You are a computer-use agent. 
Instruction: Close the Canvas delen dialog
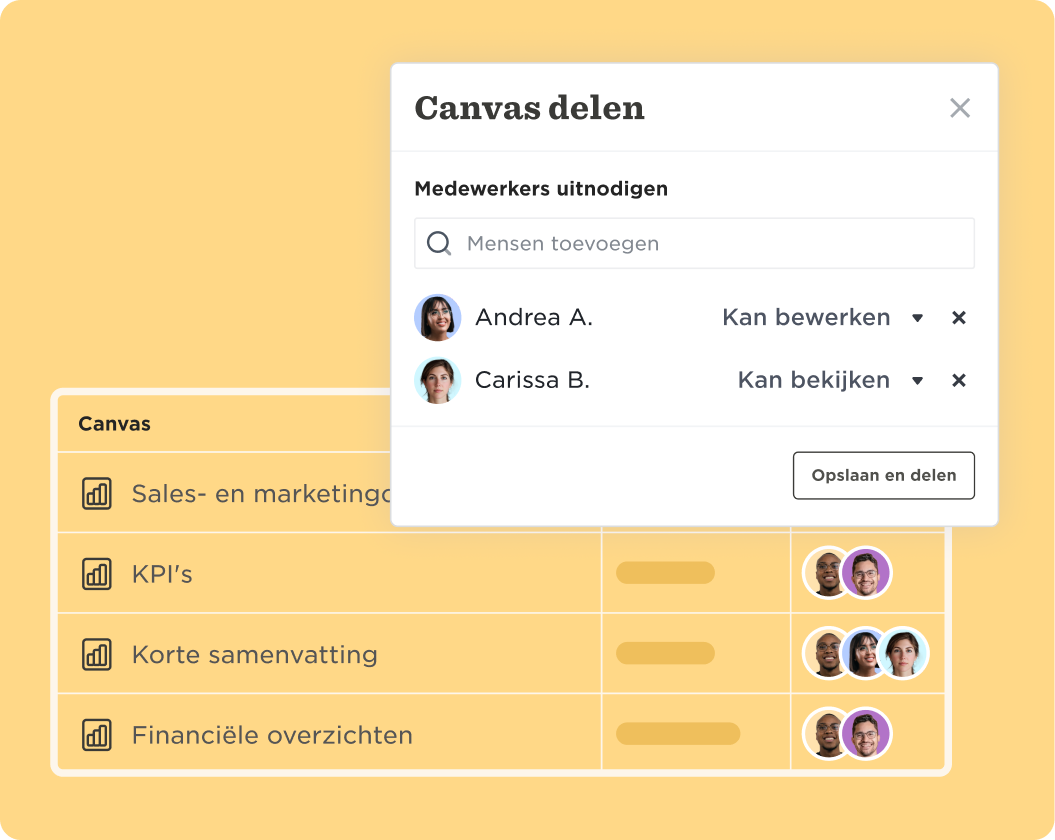point(959,108)
